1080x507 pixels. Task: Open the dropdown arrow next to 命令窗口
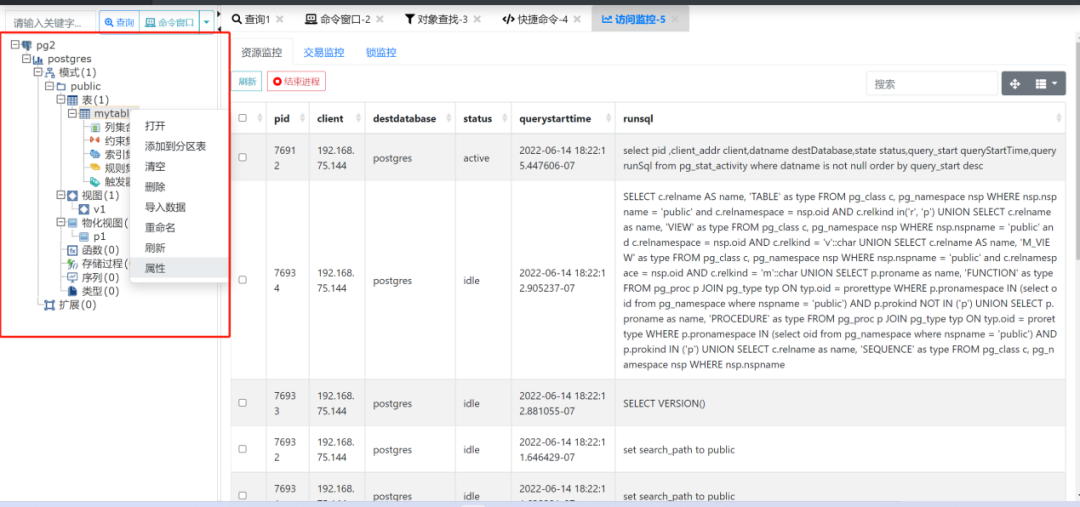[207, 23]
